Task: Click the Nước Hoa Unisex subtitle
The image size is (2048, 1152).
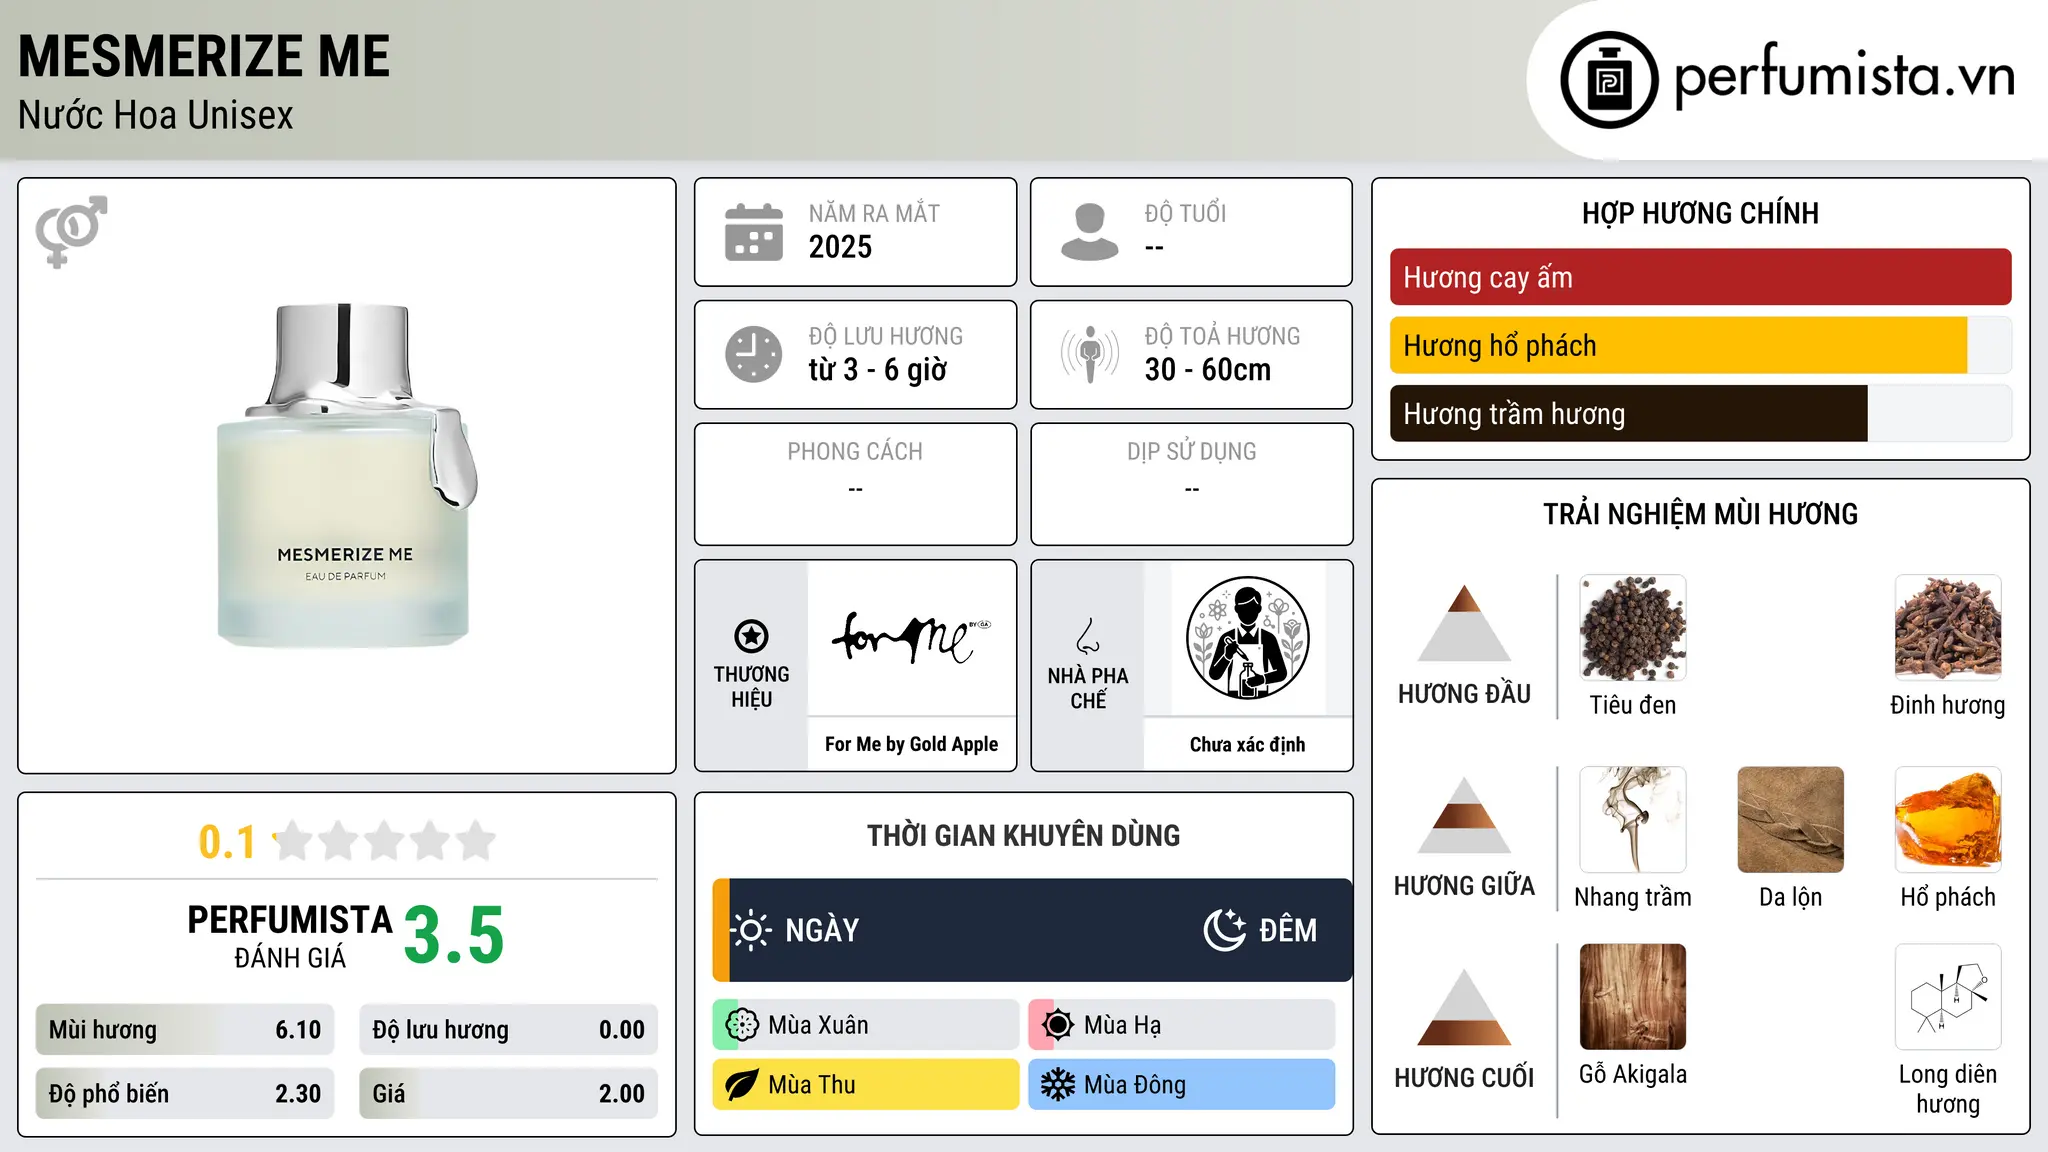Action: point(155,115)
